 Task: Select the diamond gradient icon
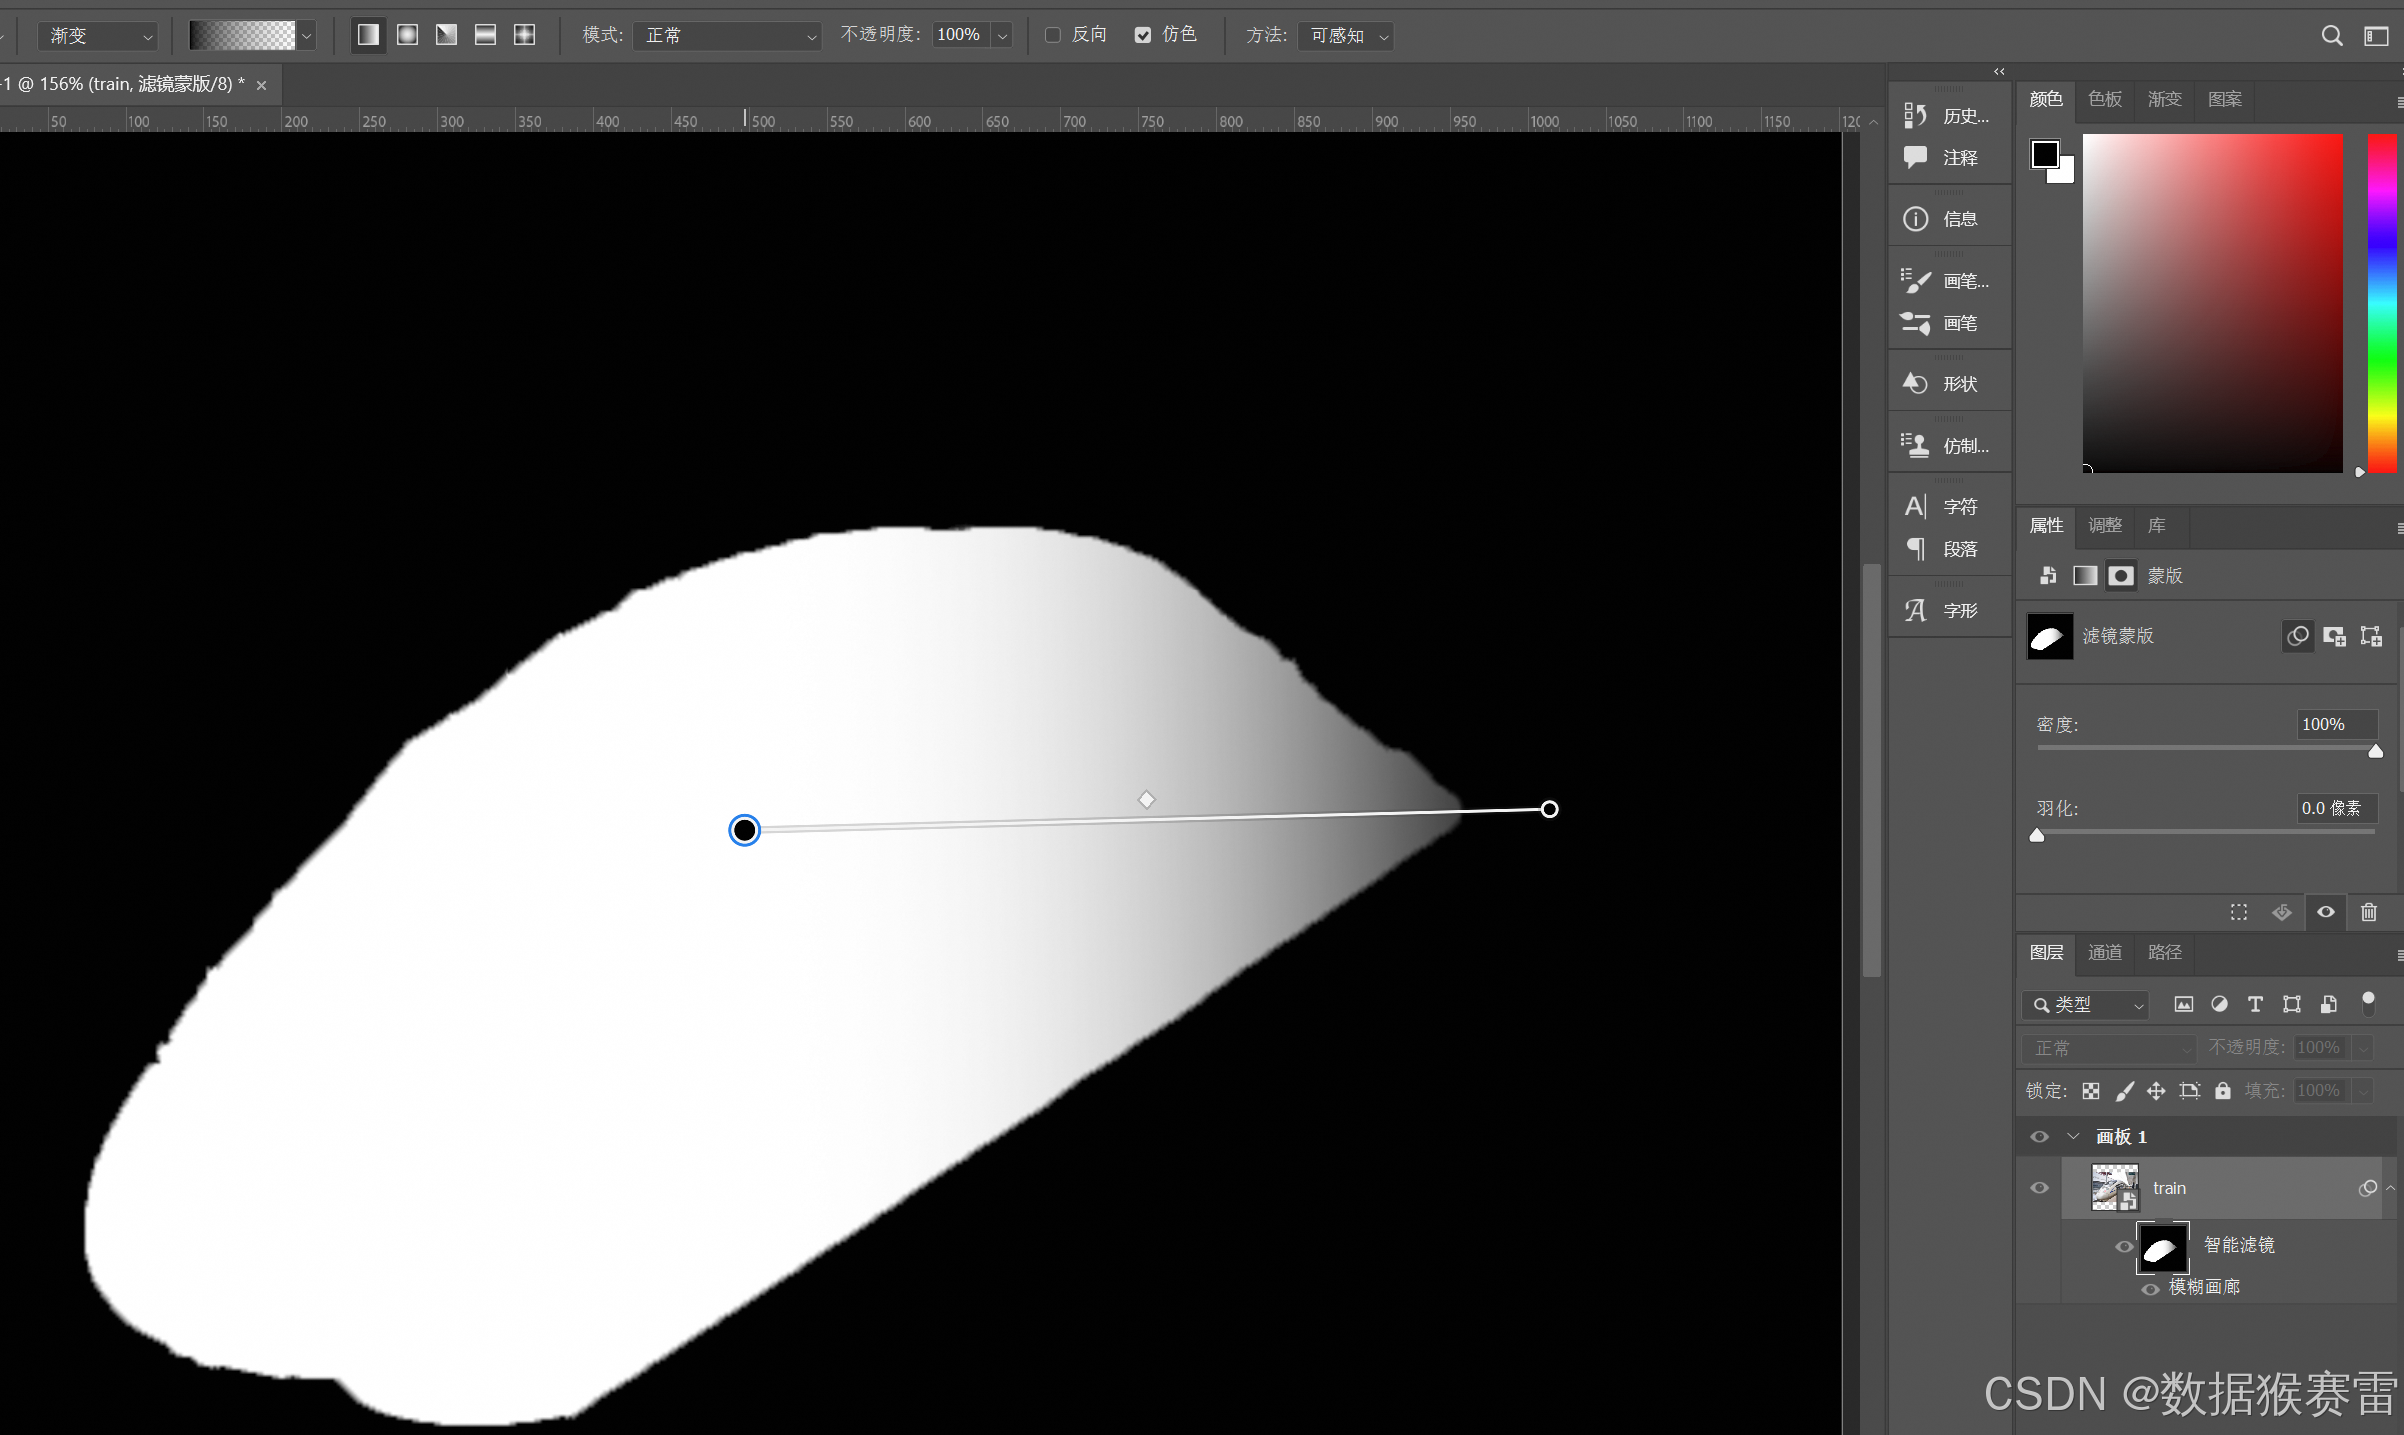524,35
